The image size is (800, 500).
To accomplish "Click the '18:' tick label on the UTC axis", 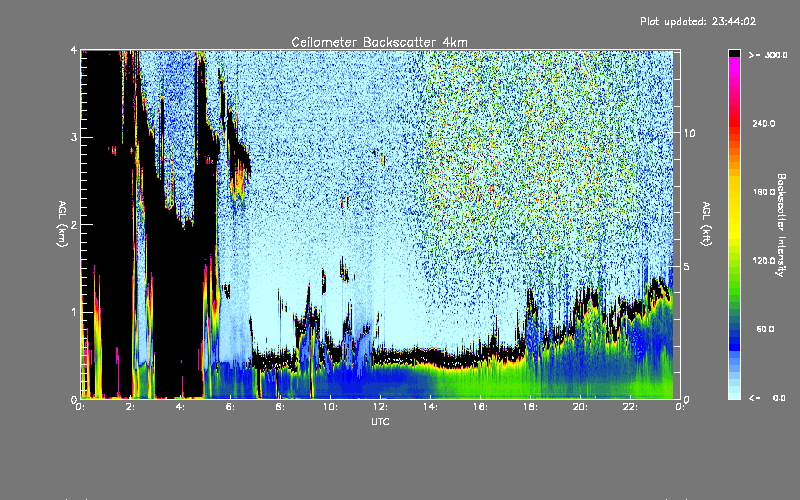I will pos(530,407).
